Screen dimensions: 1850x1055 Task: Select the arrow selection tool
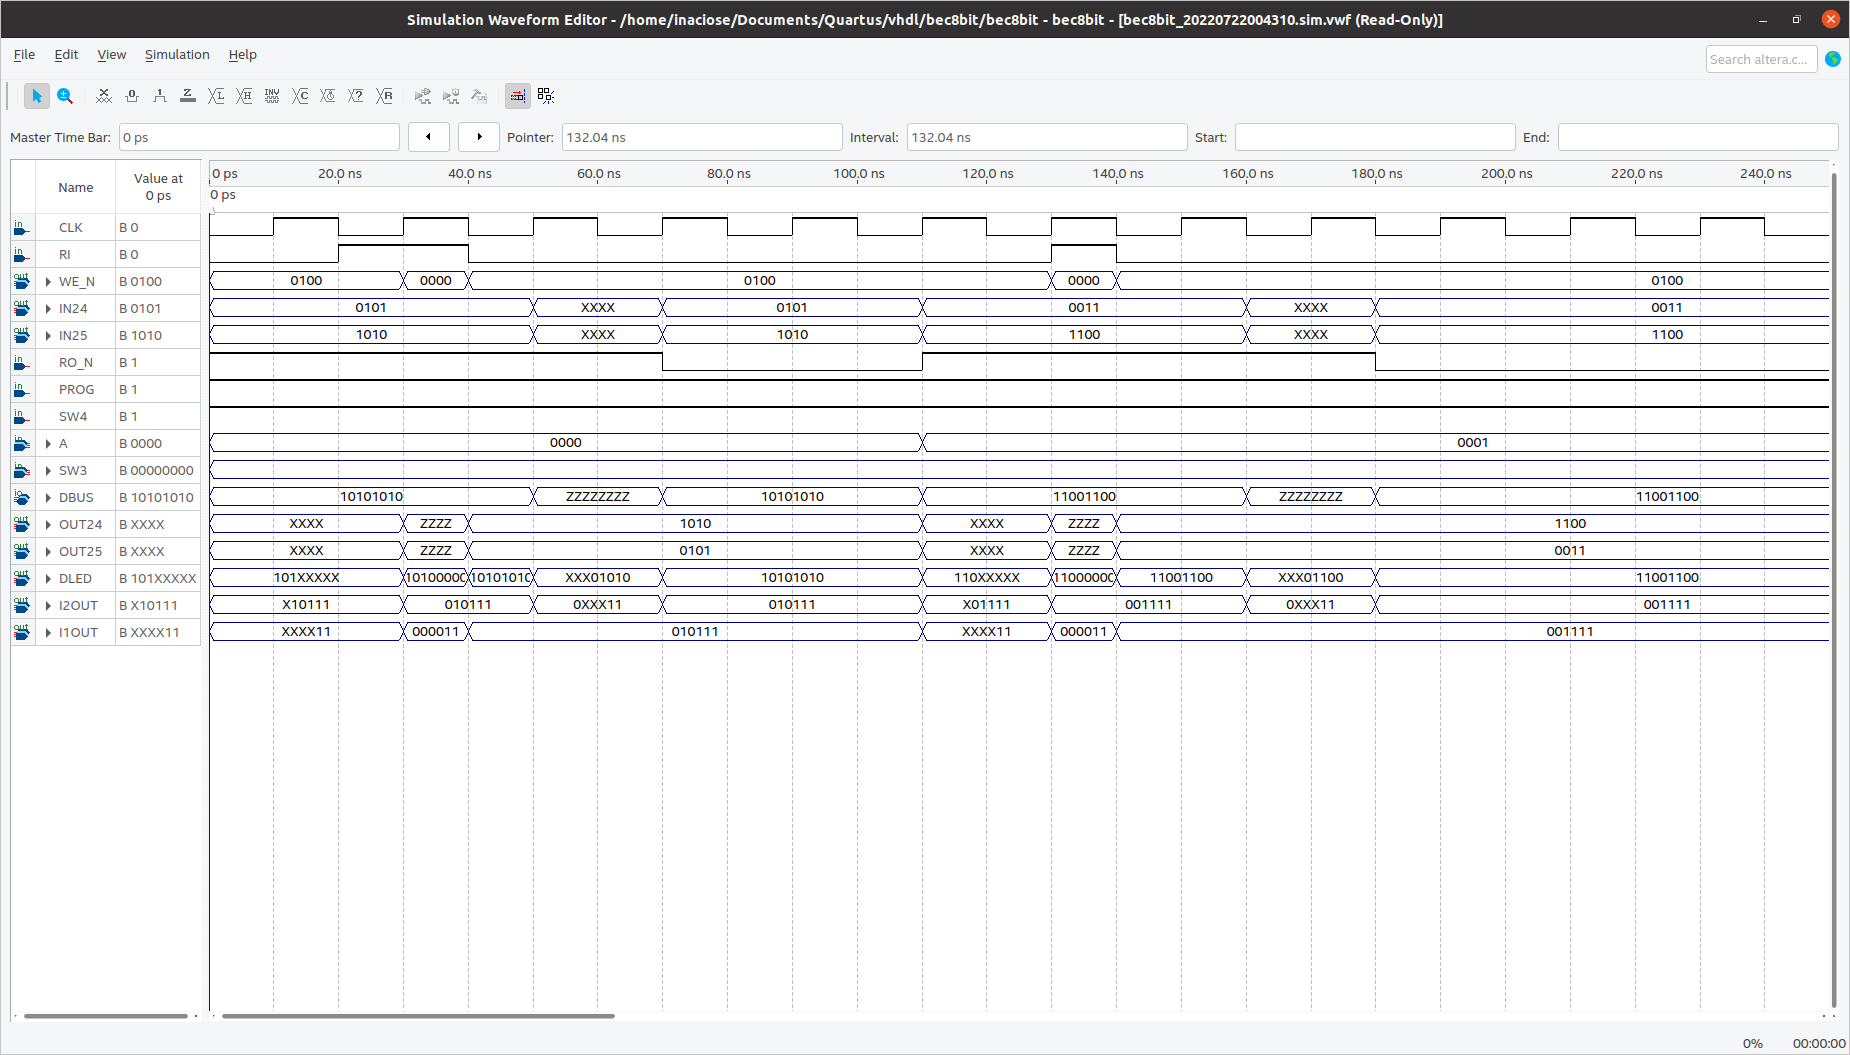pyautogui.click(x=36, y=96)
